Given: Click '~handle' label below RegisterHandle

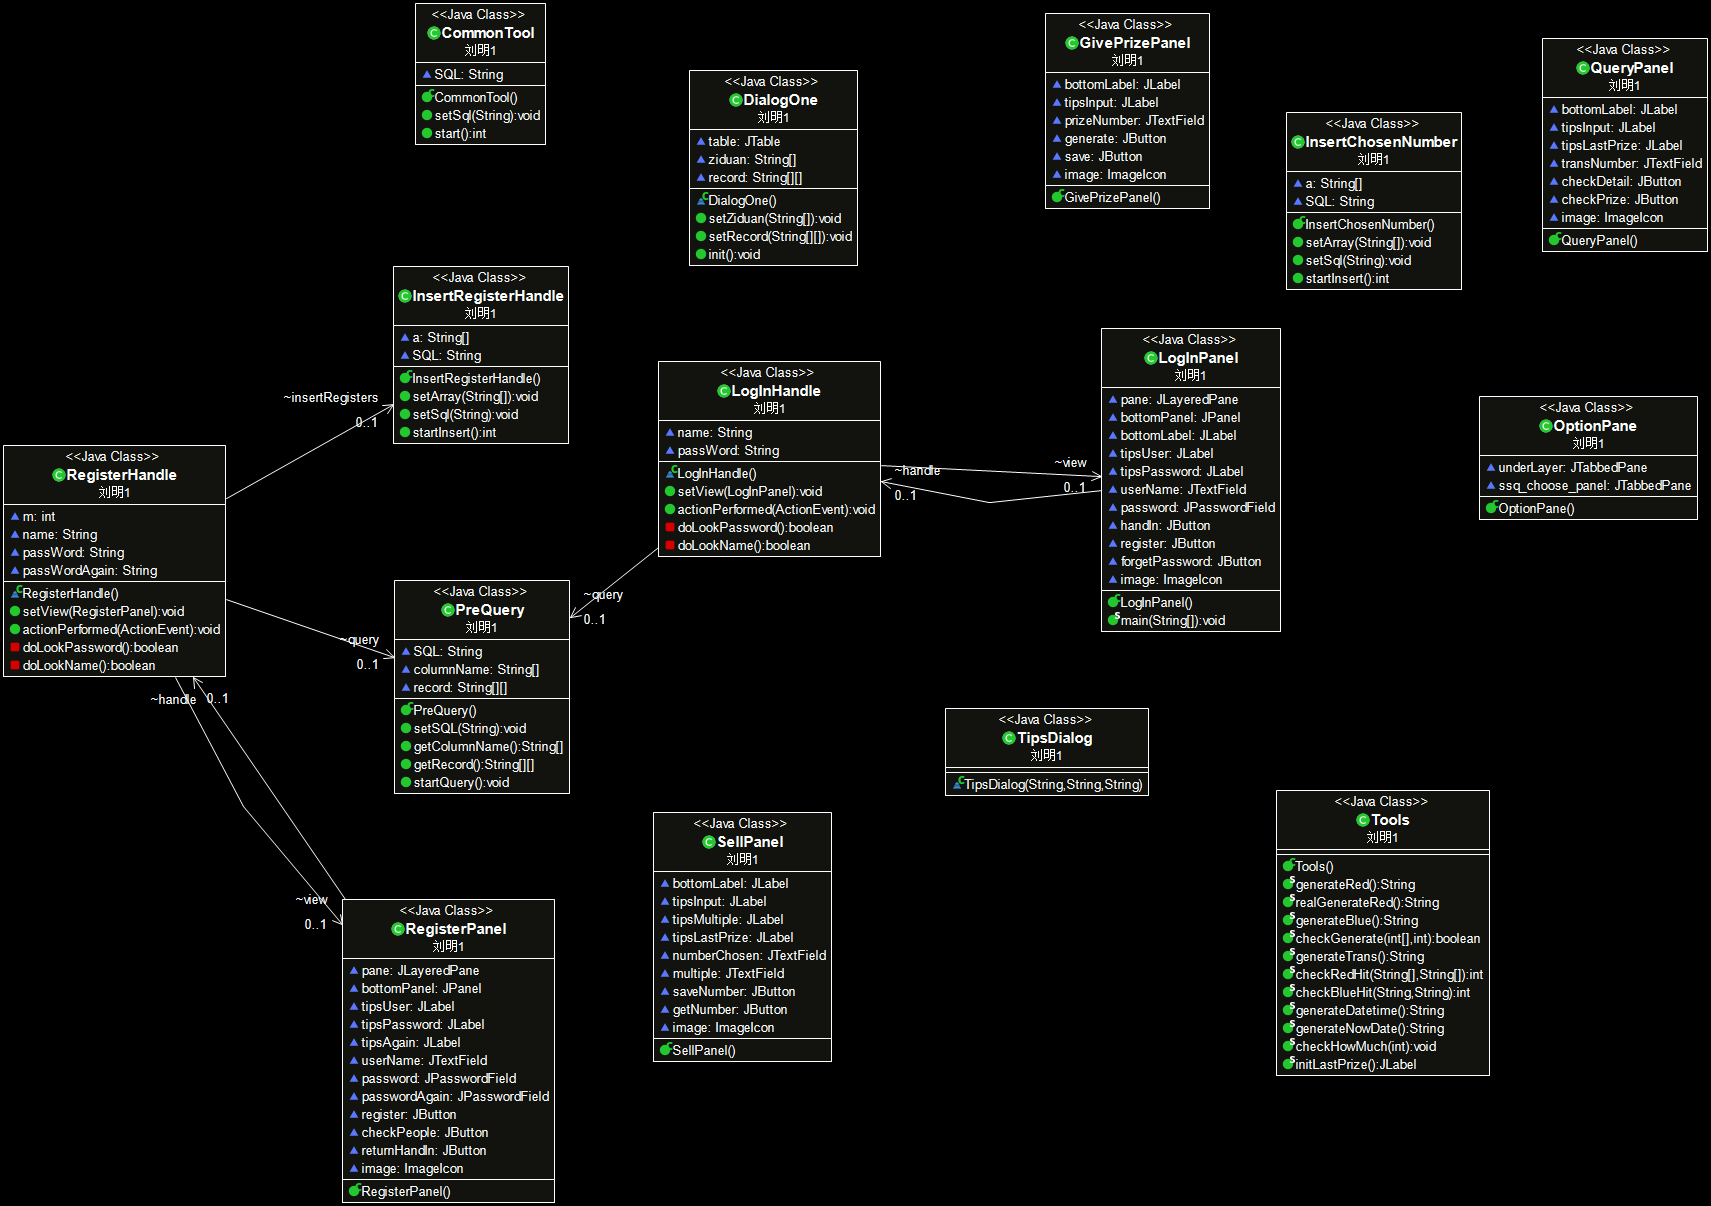Looking at the screenshot, I should pyautogui.click(x=173, y=699).
